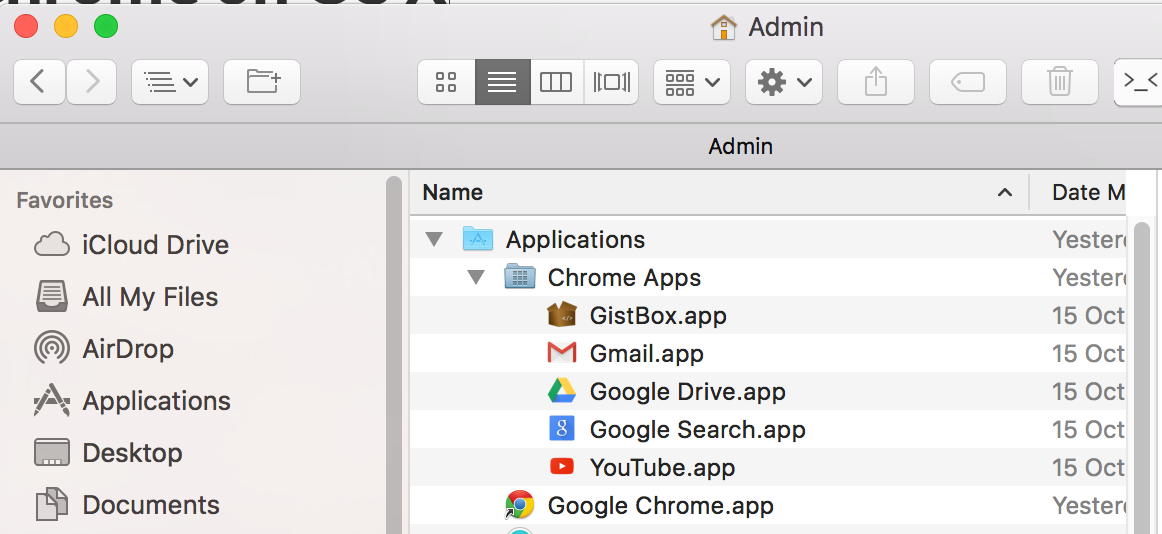Click the Share toolbar button
This screenshot has height=534, width=1162.
coord(875,81)
